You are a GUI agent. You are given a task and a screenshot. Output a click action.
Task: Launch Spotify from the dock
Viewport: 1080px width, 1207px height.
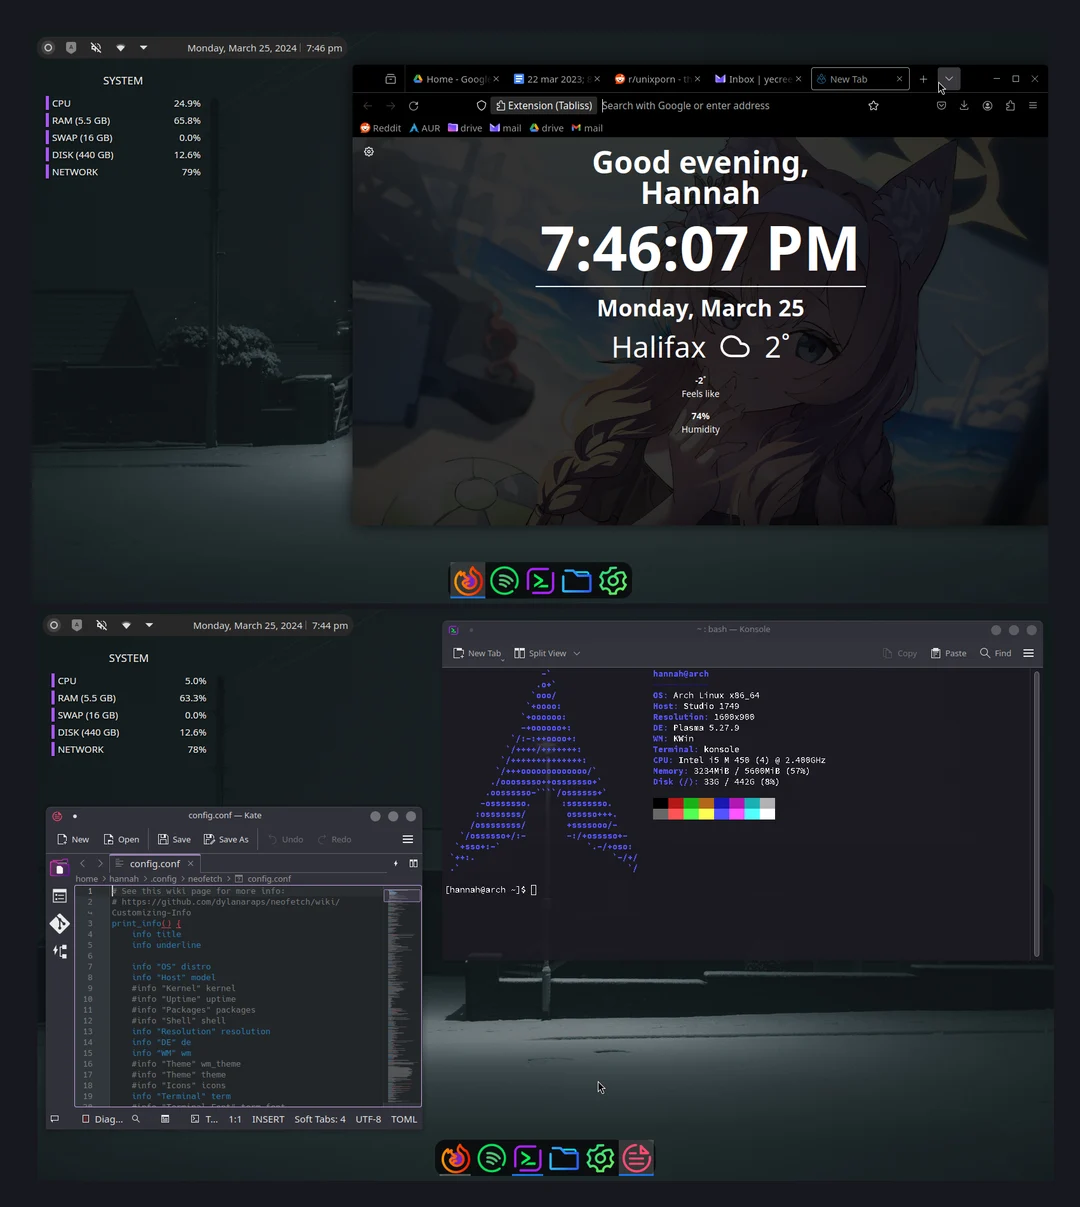(x=504, y=580)
